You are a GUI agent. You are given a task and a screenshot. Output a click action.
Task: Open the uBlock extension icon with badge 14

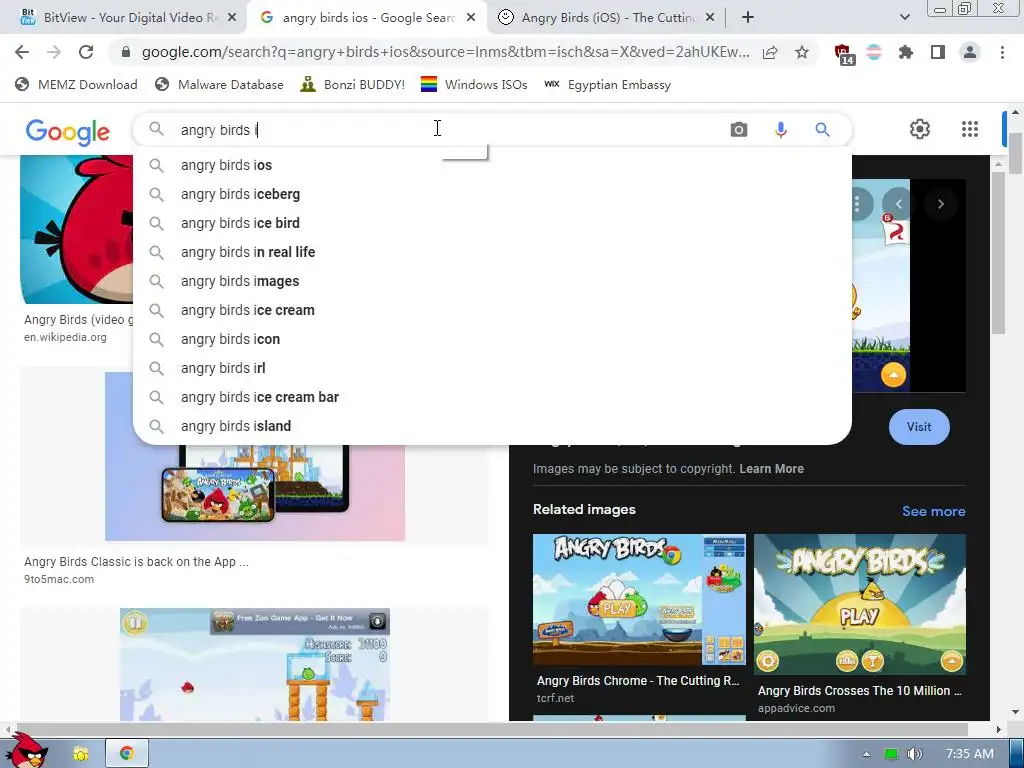click(844, 54)
